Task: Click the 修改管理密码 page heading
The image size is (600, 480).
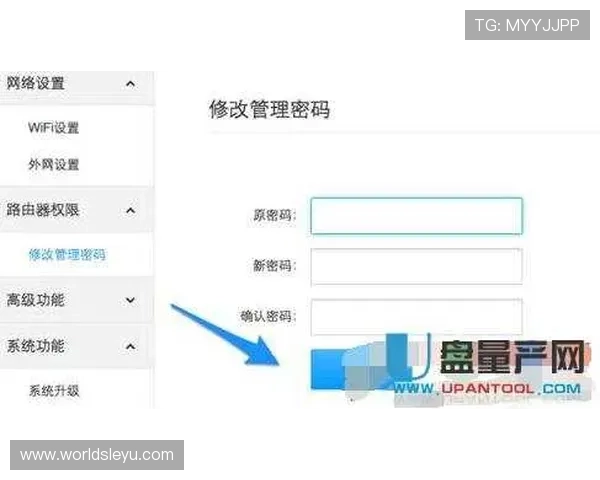Action: click(x=269, y=109)
